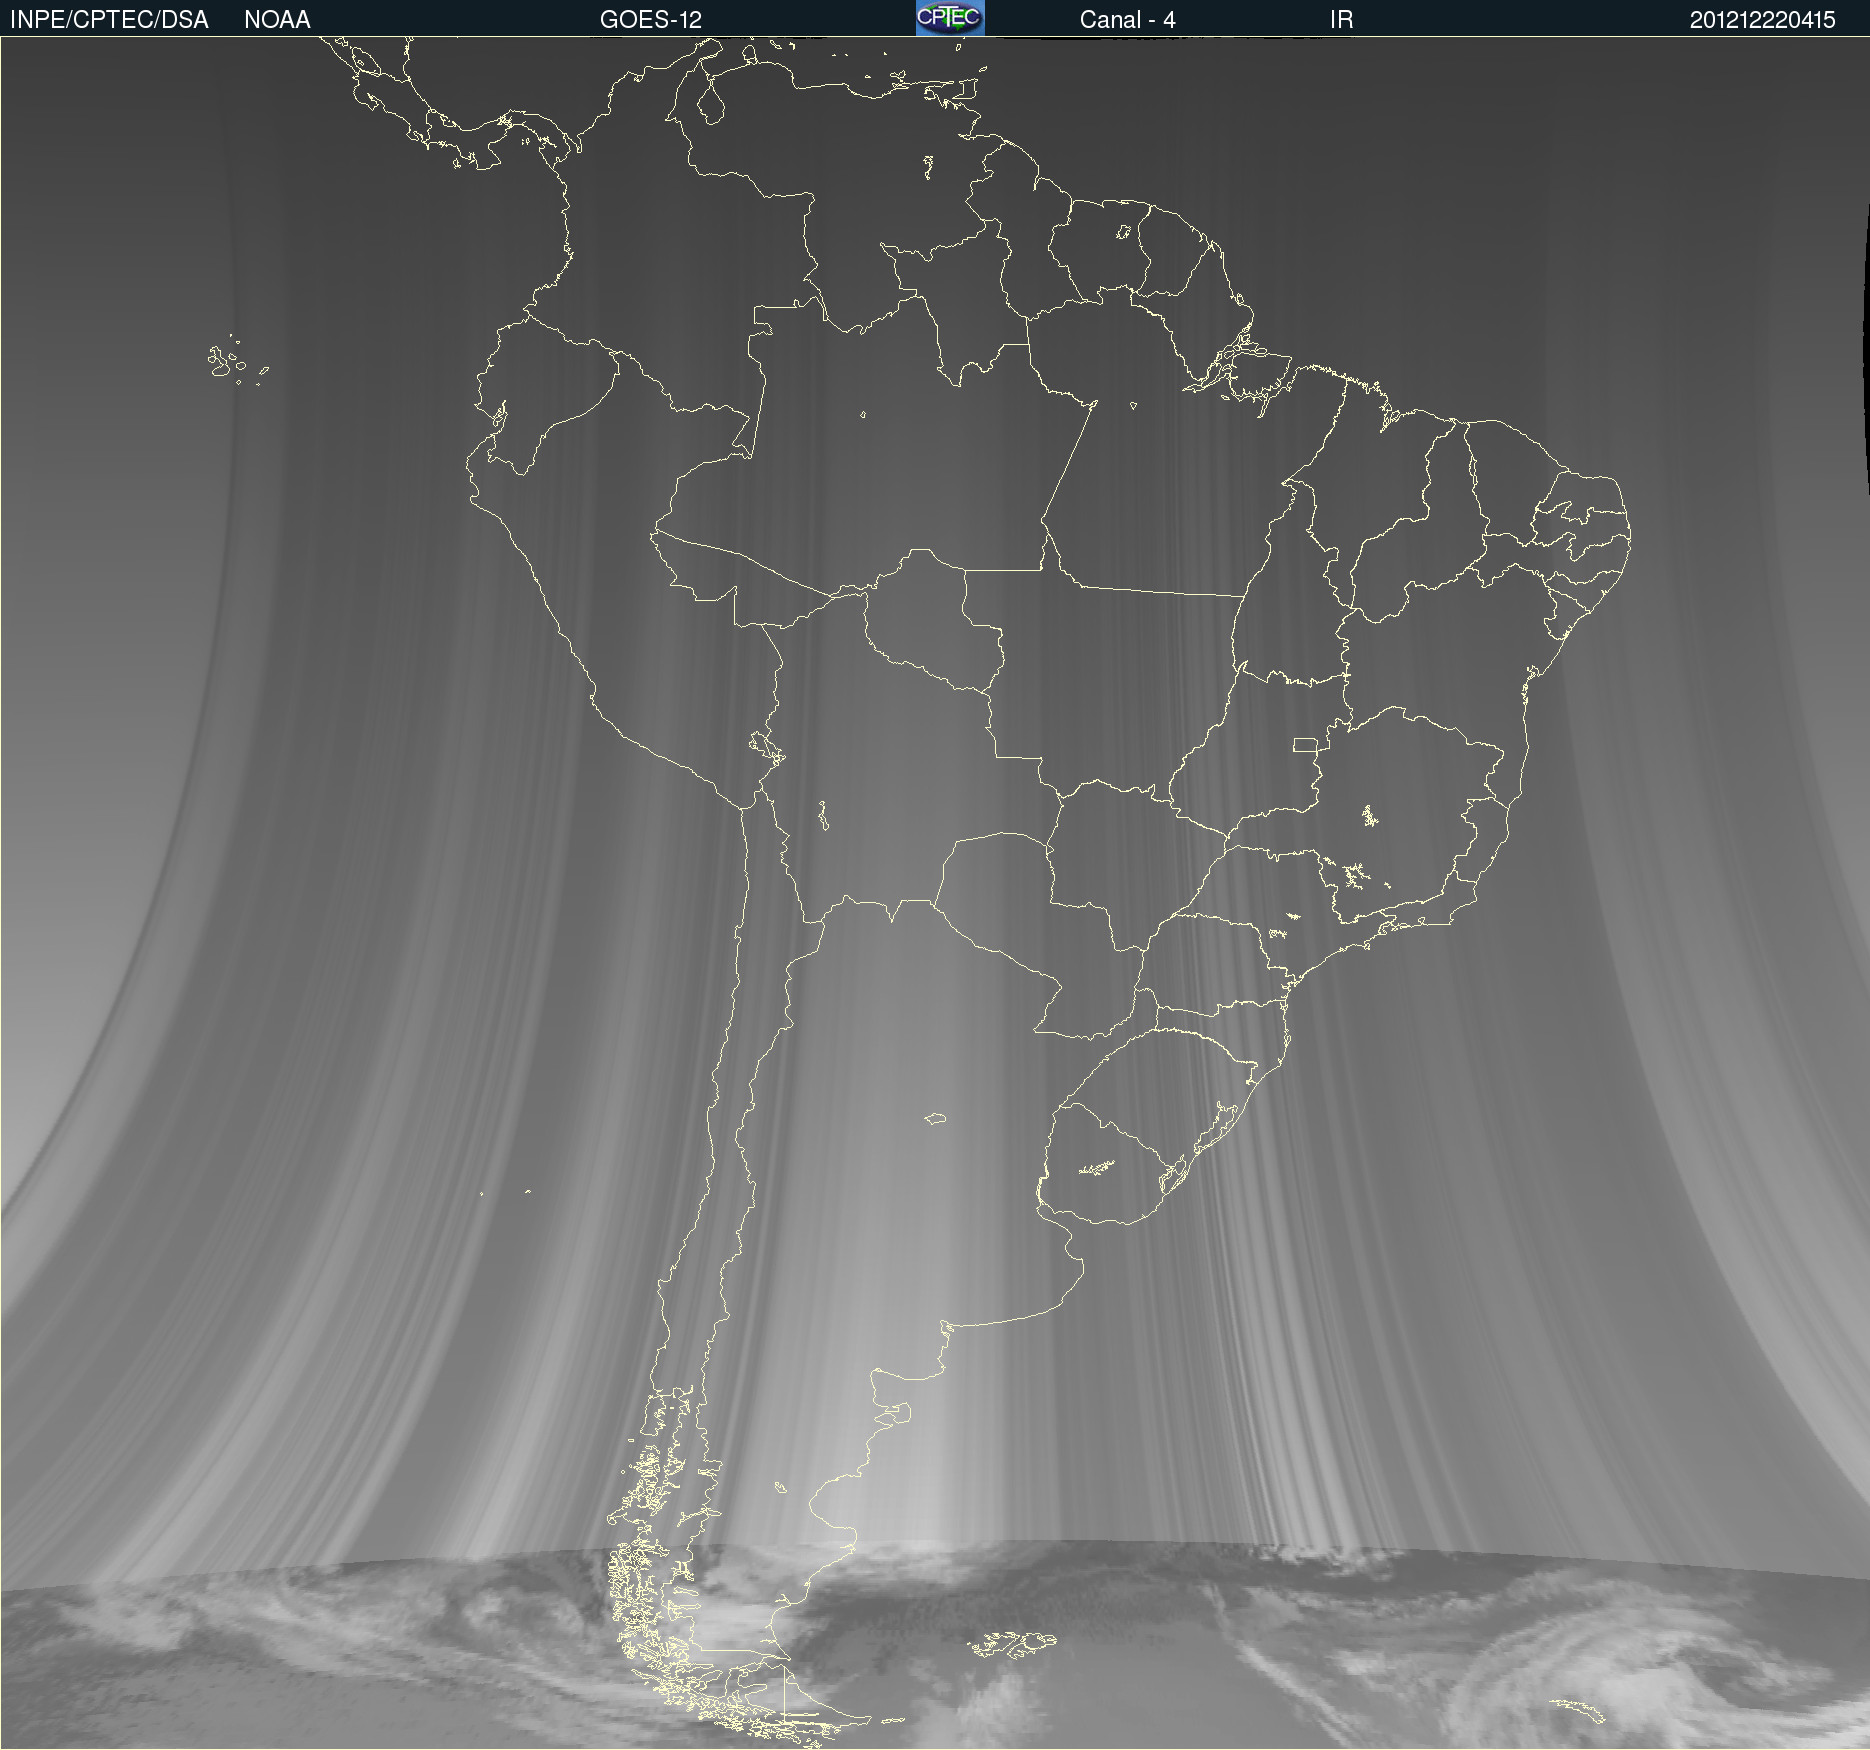Click the CPTEC logo in the header
This screenshot has height=1750, width=1870.
950,18
